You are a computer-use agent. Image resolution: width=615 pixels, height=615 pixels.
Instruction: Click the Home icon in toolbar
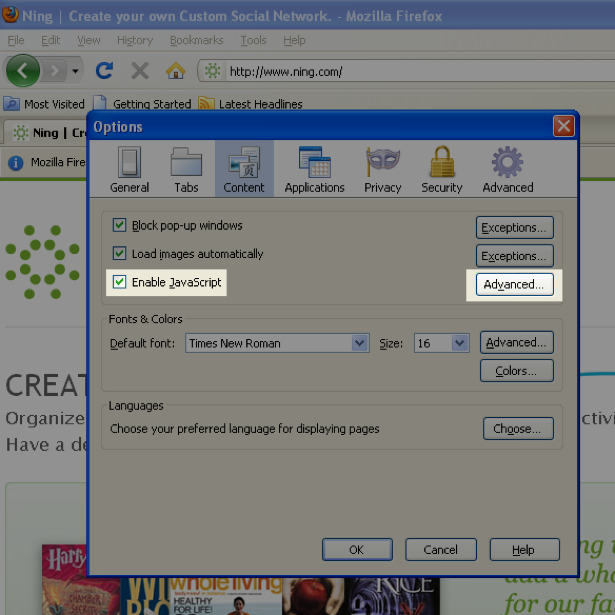175,71
